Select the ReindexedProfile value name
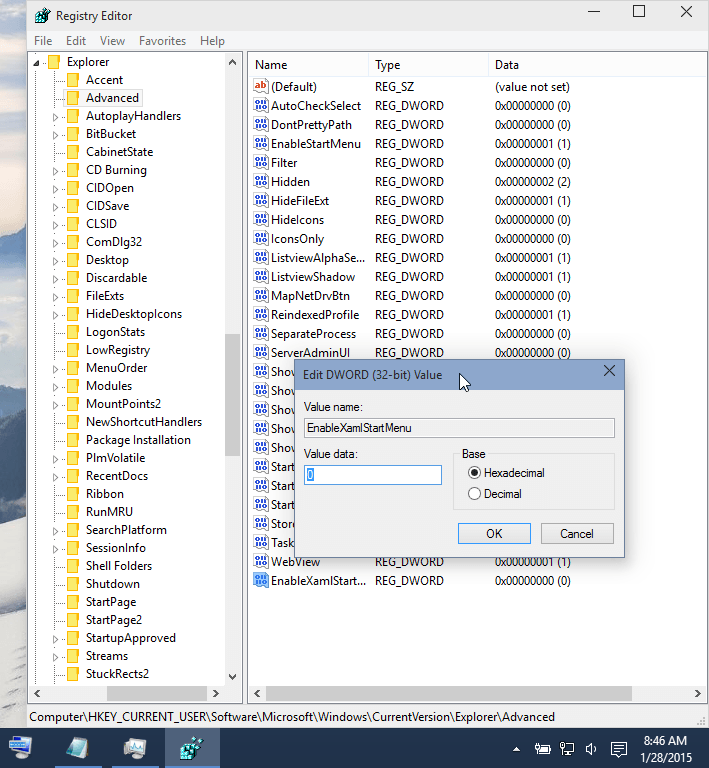Screen dimensions: 709x768 coord(315,315)
